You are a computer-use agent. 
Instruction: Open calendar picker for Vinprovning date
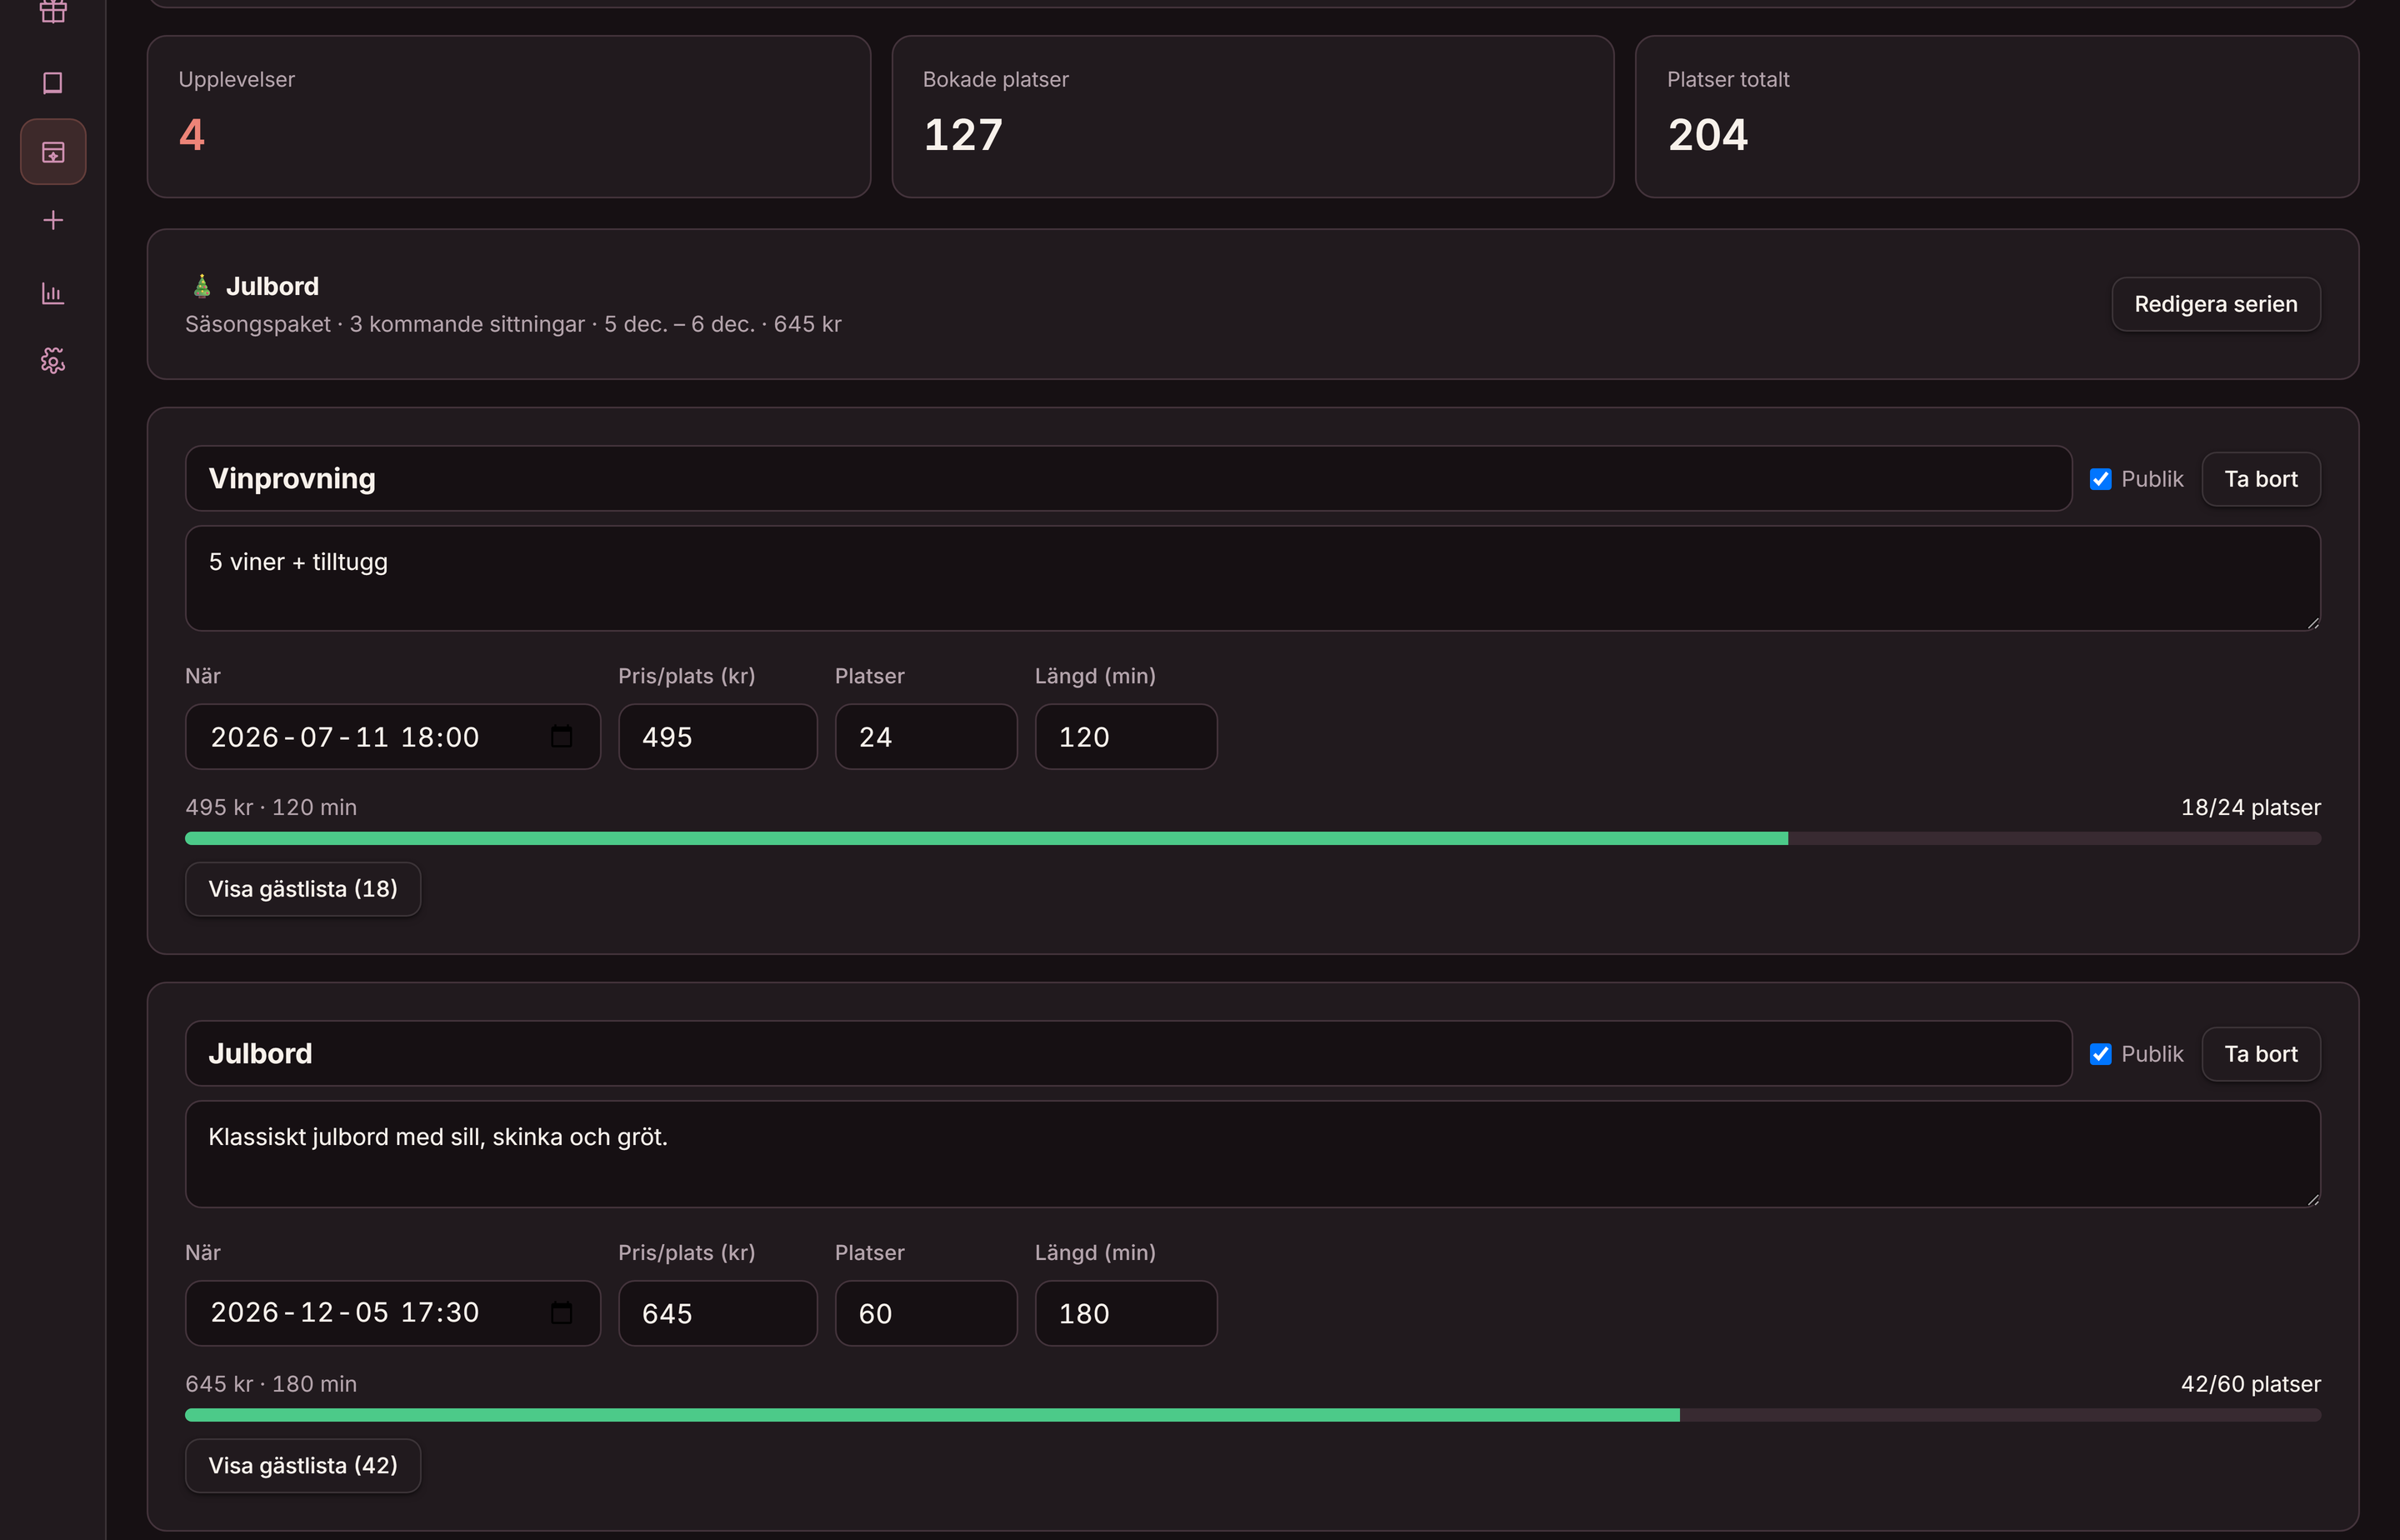pos(562,737)
